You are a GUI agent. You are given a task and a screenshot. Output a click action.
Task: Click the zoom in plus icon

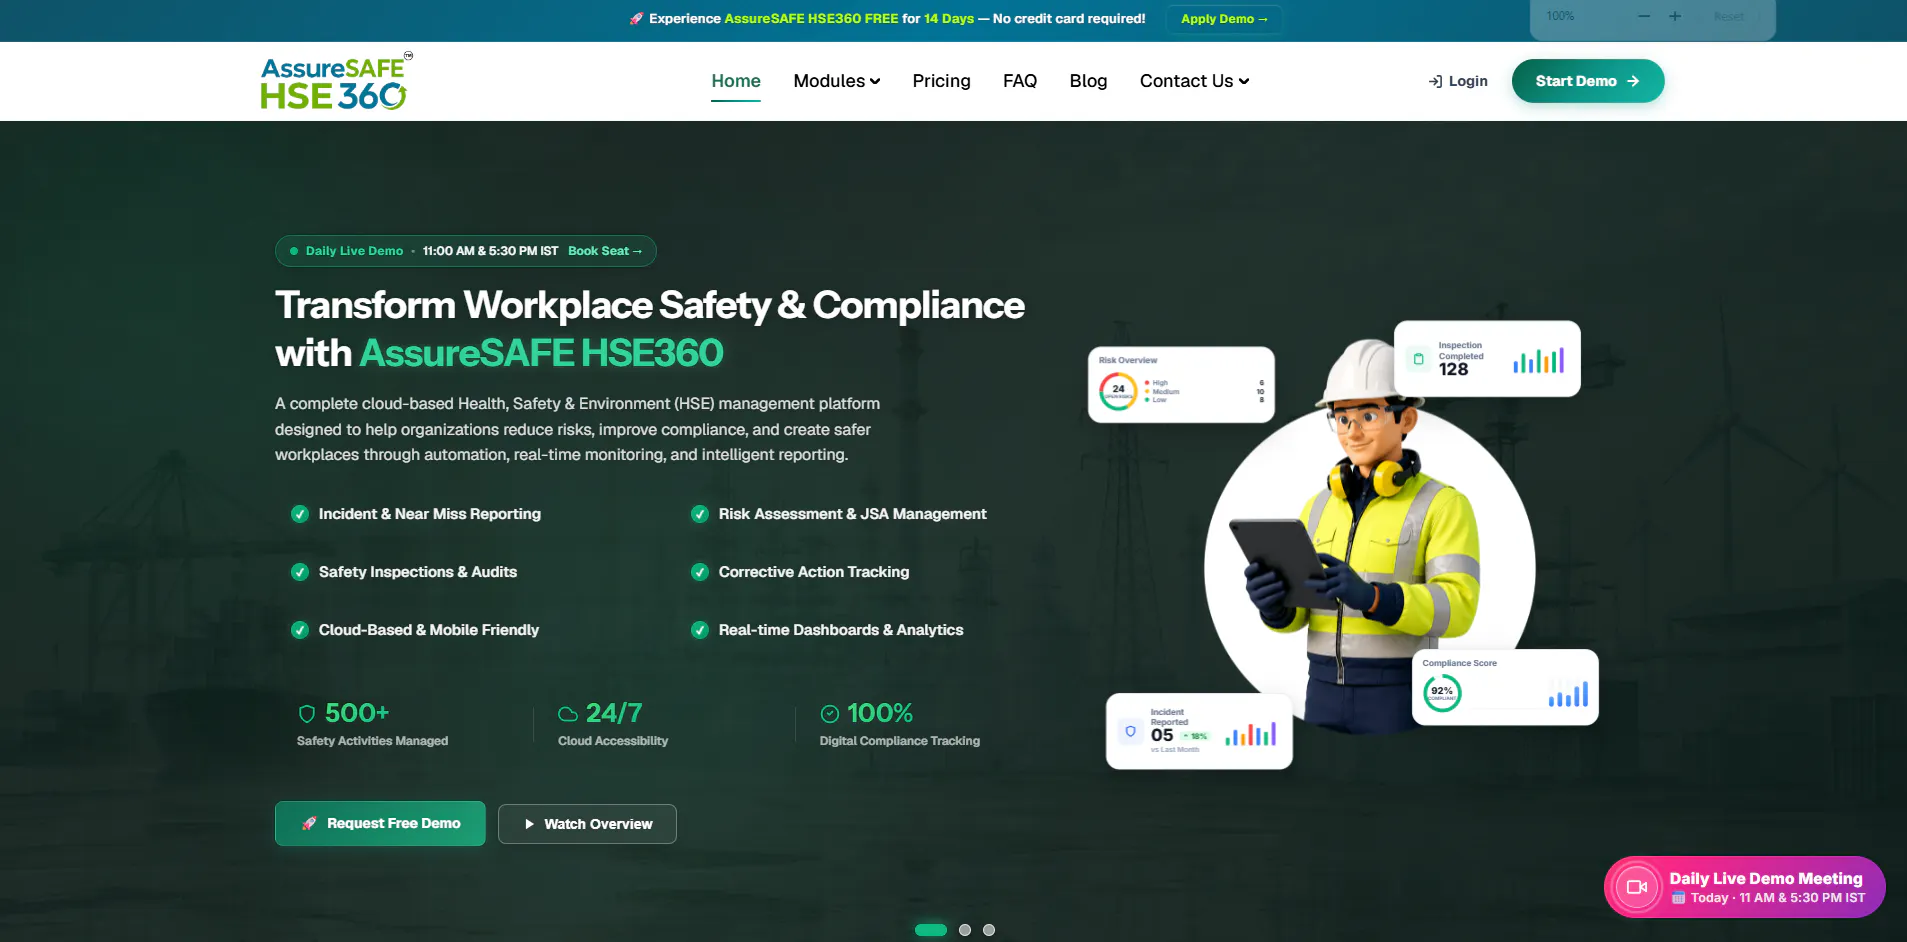pyautogui.click(x=1675, y=16)
